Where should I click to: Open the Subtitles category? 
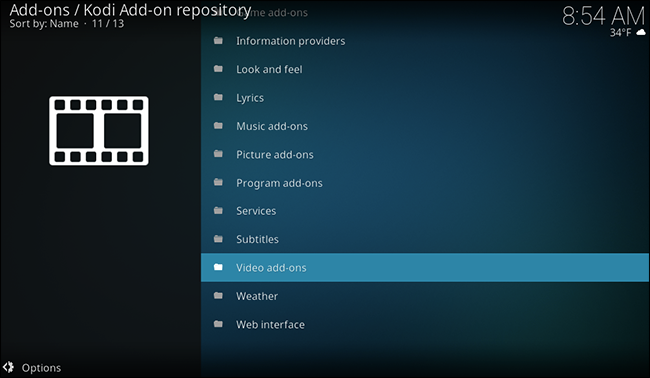coord(425,239)
